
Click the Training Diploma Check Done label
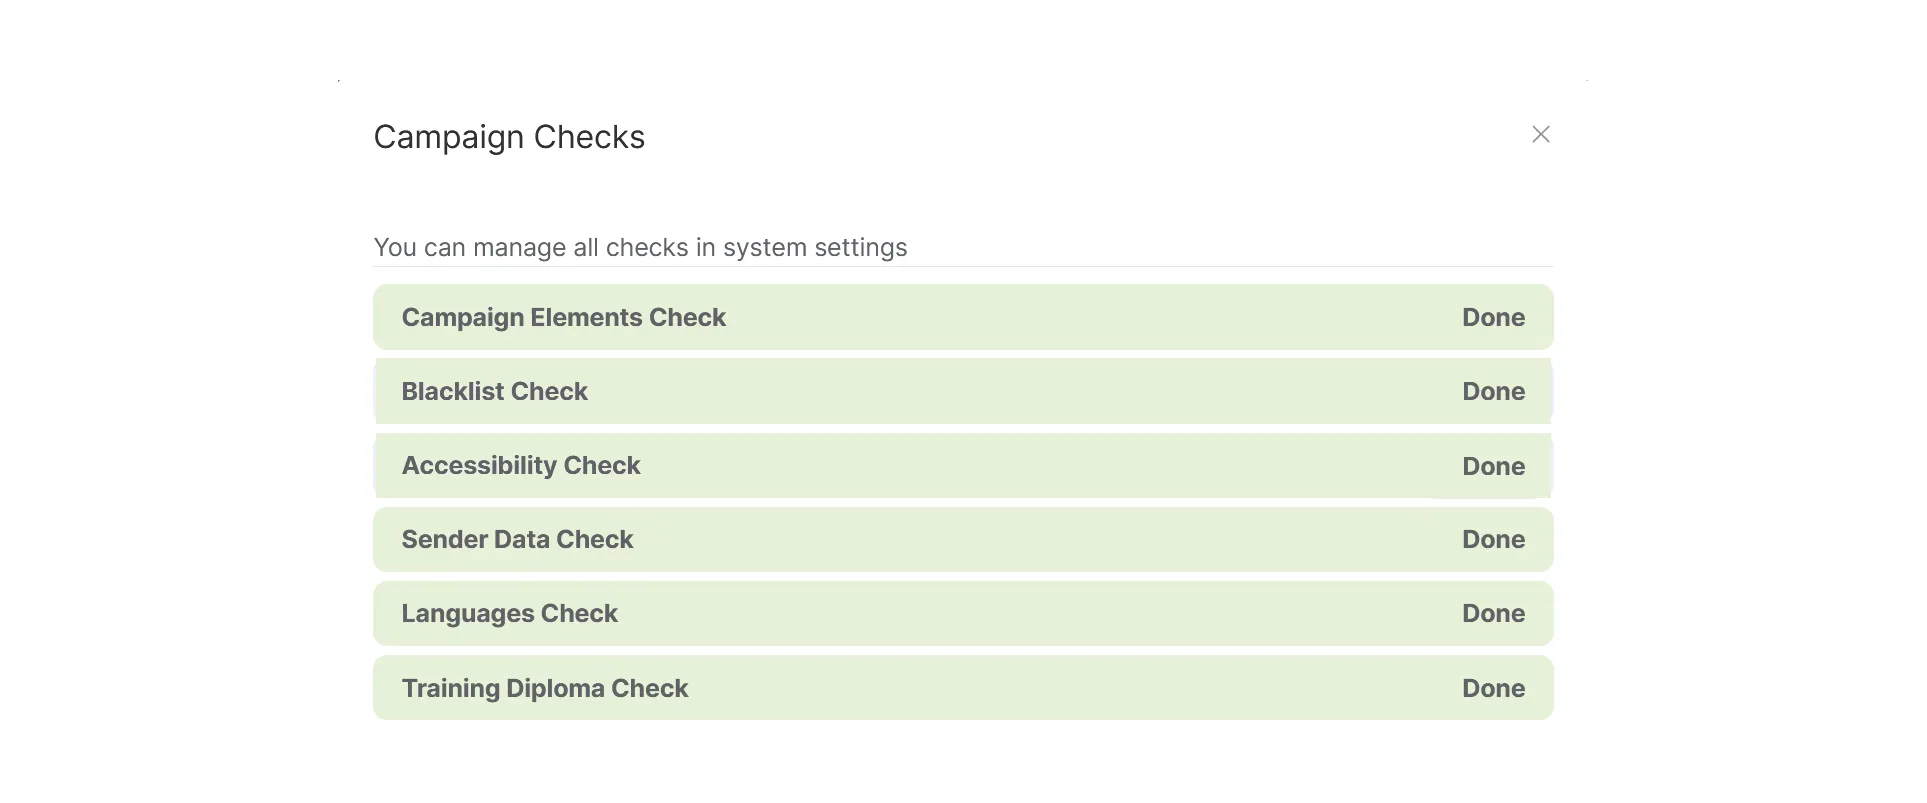tap(1493, 688)
